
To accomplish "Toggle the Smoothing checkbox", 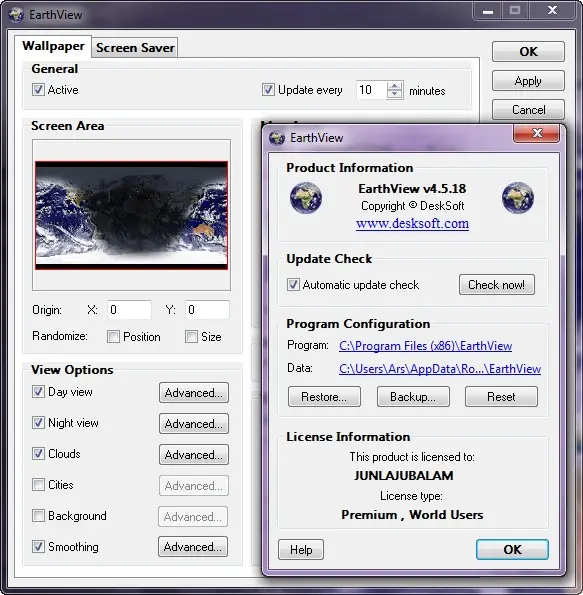I will [x=38, y=547].
